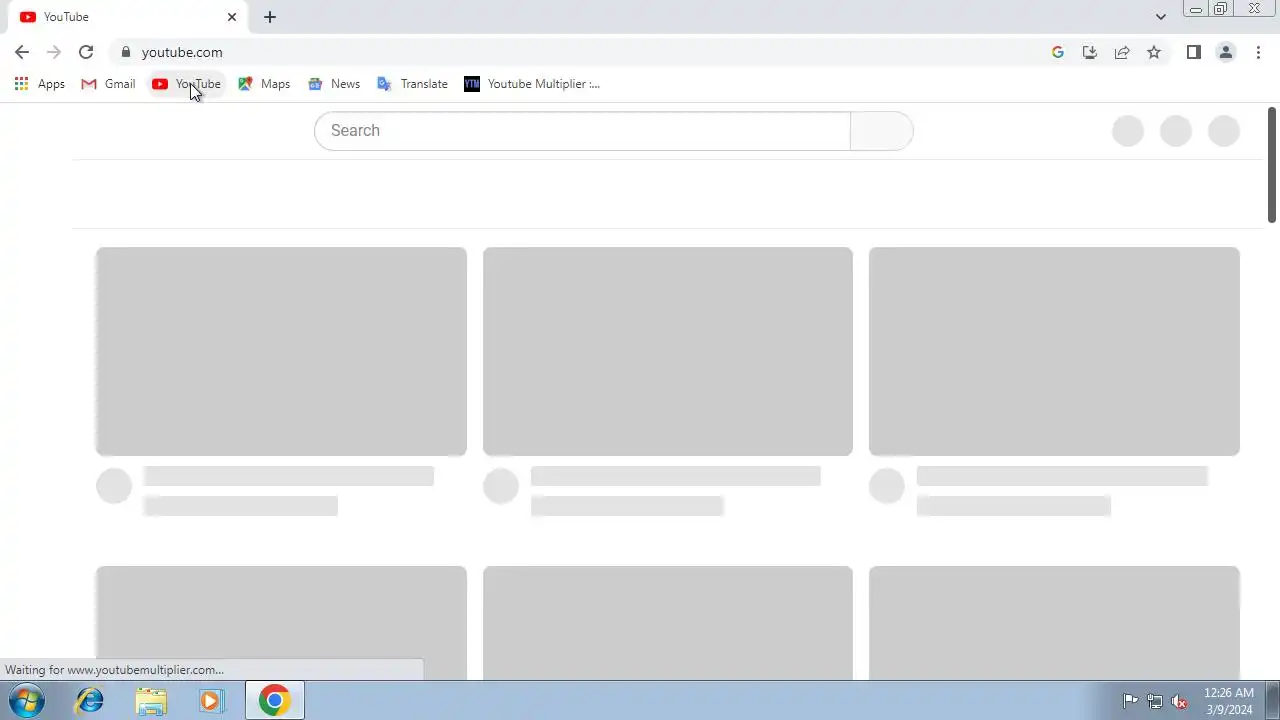Share this page using the share icon
The height and width of the screenshot is (720, 1280).
[x=1122, y=52]
